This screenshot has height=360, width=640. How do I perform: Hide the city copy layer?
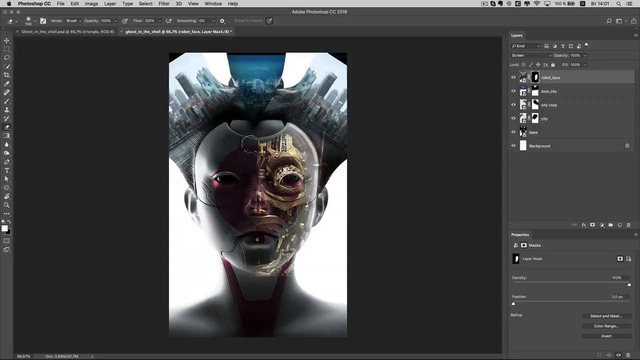pos(513,105)
